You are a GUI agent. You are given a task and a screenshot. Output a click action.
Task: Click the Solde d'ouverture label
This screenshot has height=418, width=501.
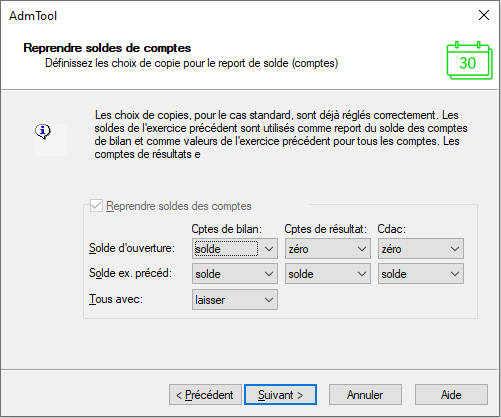pos(132,248)
